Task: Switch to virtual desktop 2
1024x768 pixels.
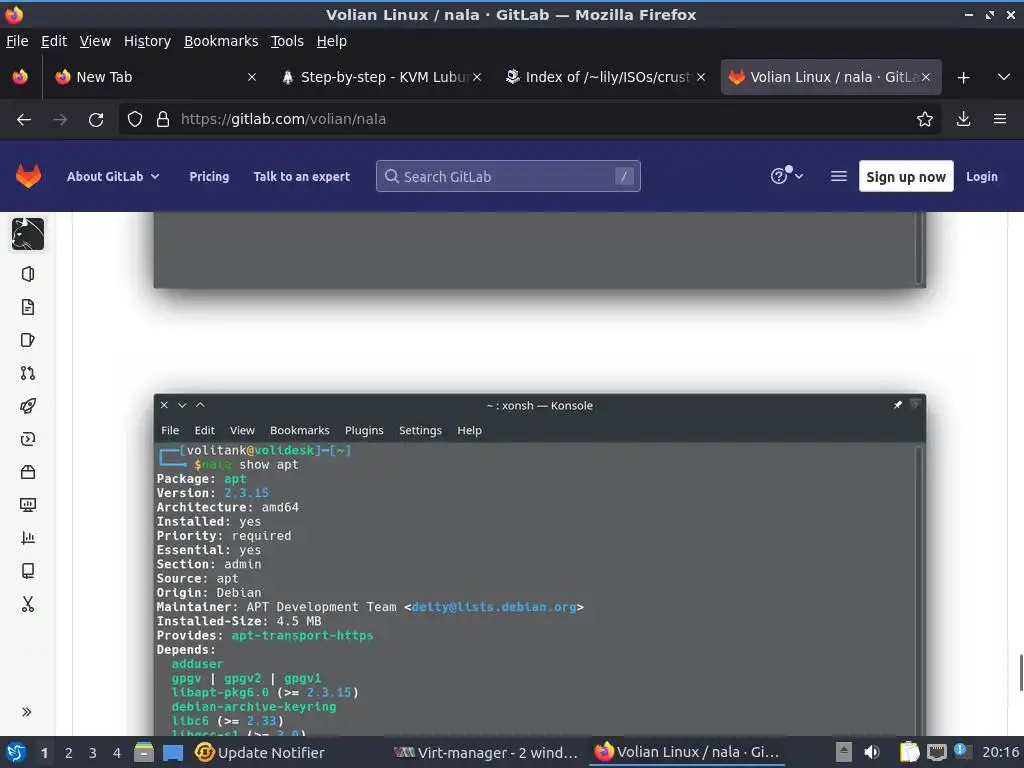Action: [69, 753]
